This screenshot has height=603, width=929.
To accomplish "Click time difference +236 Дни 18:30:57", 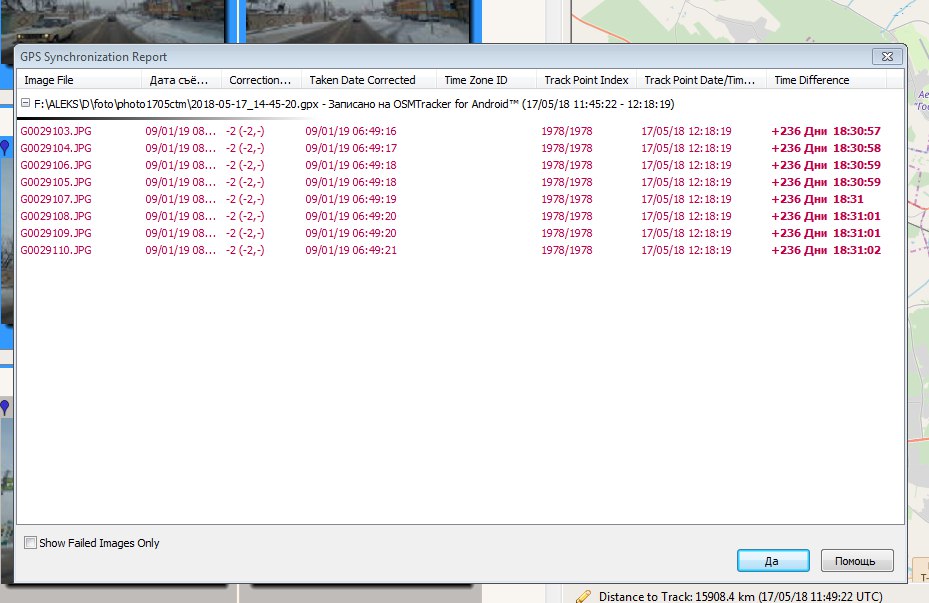I will [x=826, y=131].
